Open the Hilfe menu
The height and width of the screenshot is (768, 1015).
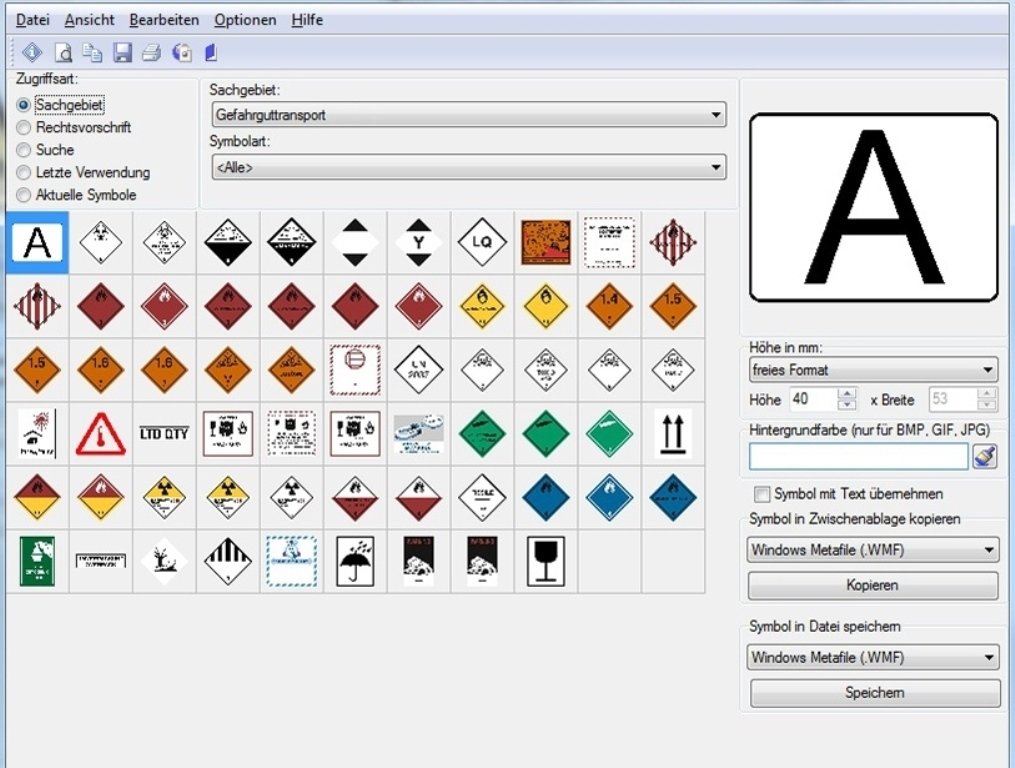(307, 20)
